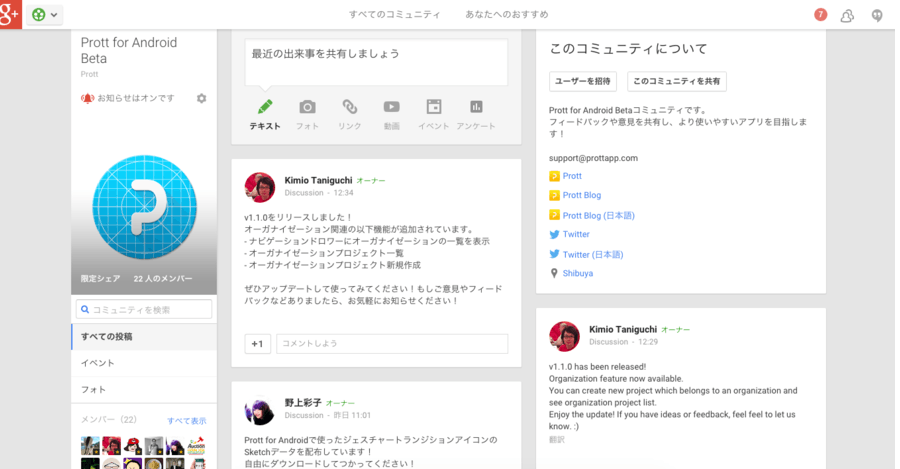This screenshot has width=900, height=469.
Task: Open 野上彩子 profile name
Action: point(303,403)
